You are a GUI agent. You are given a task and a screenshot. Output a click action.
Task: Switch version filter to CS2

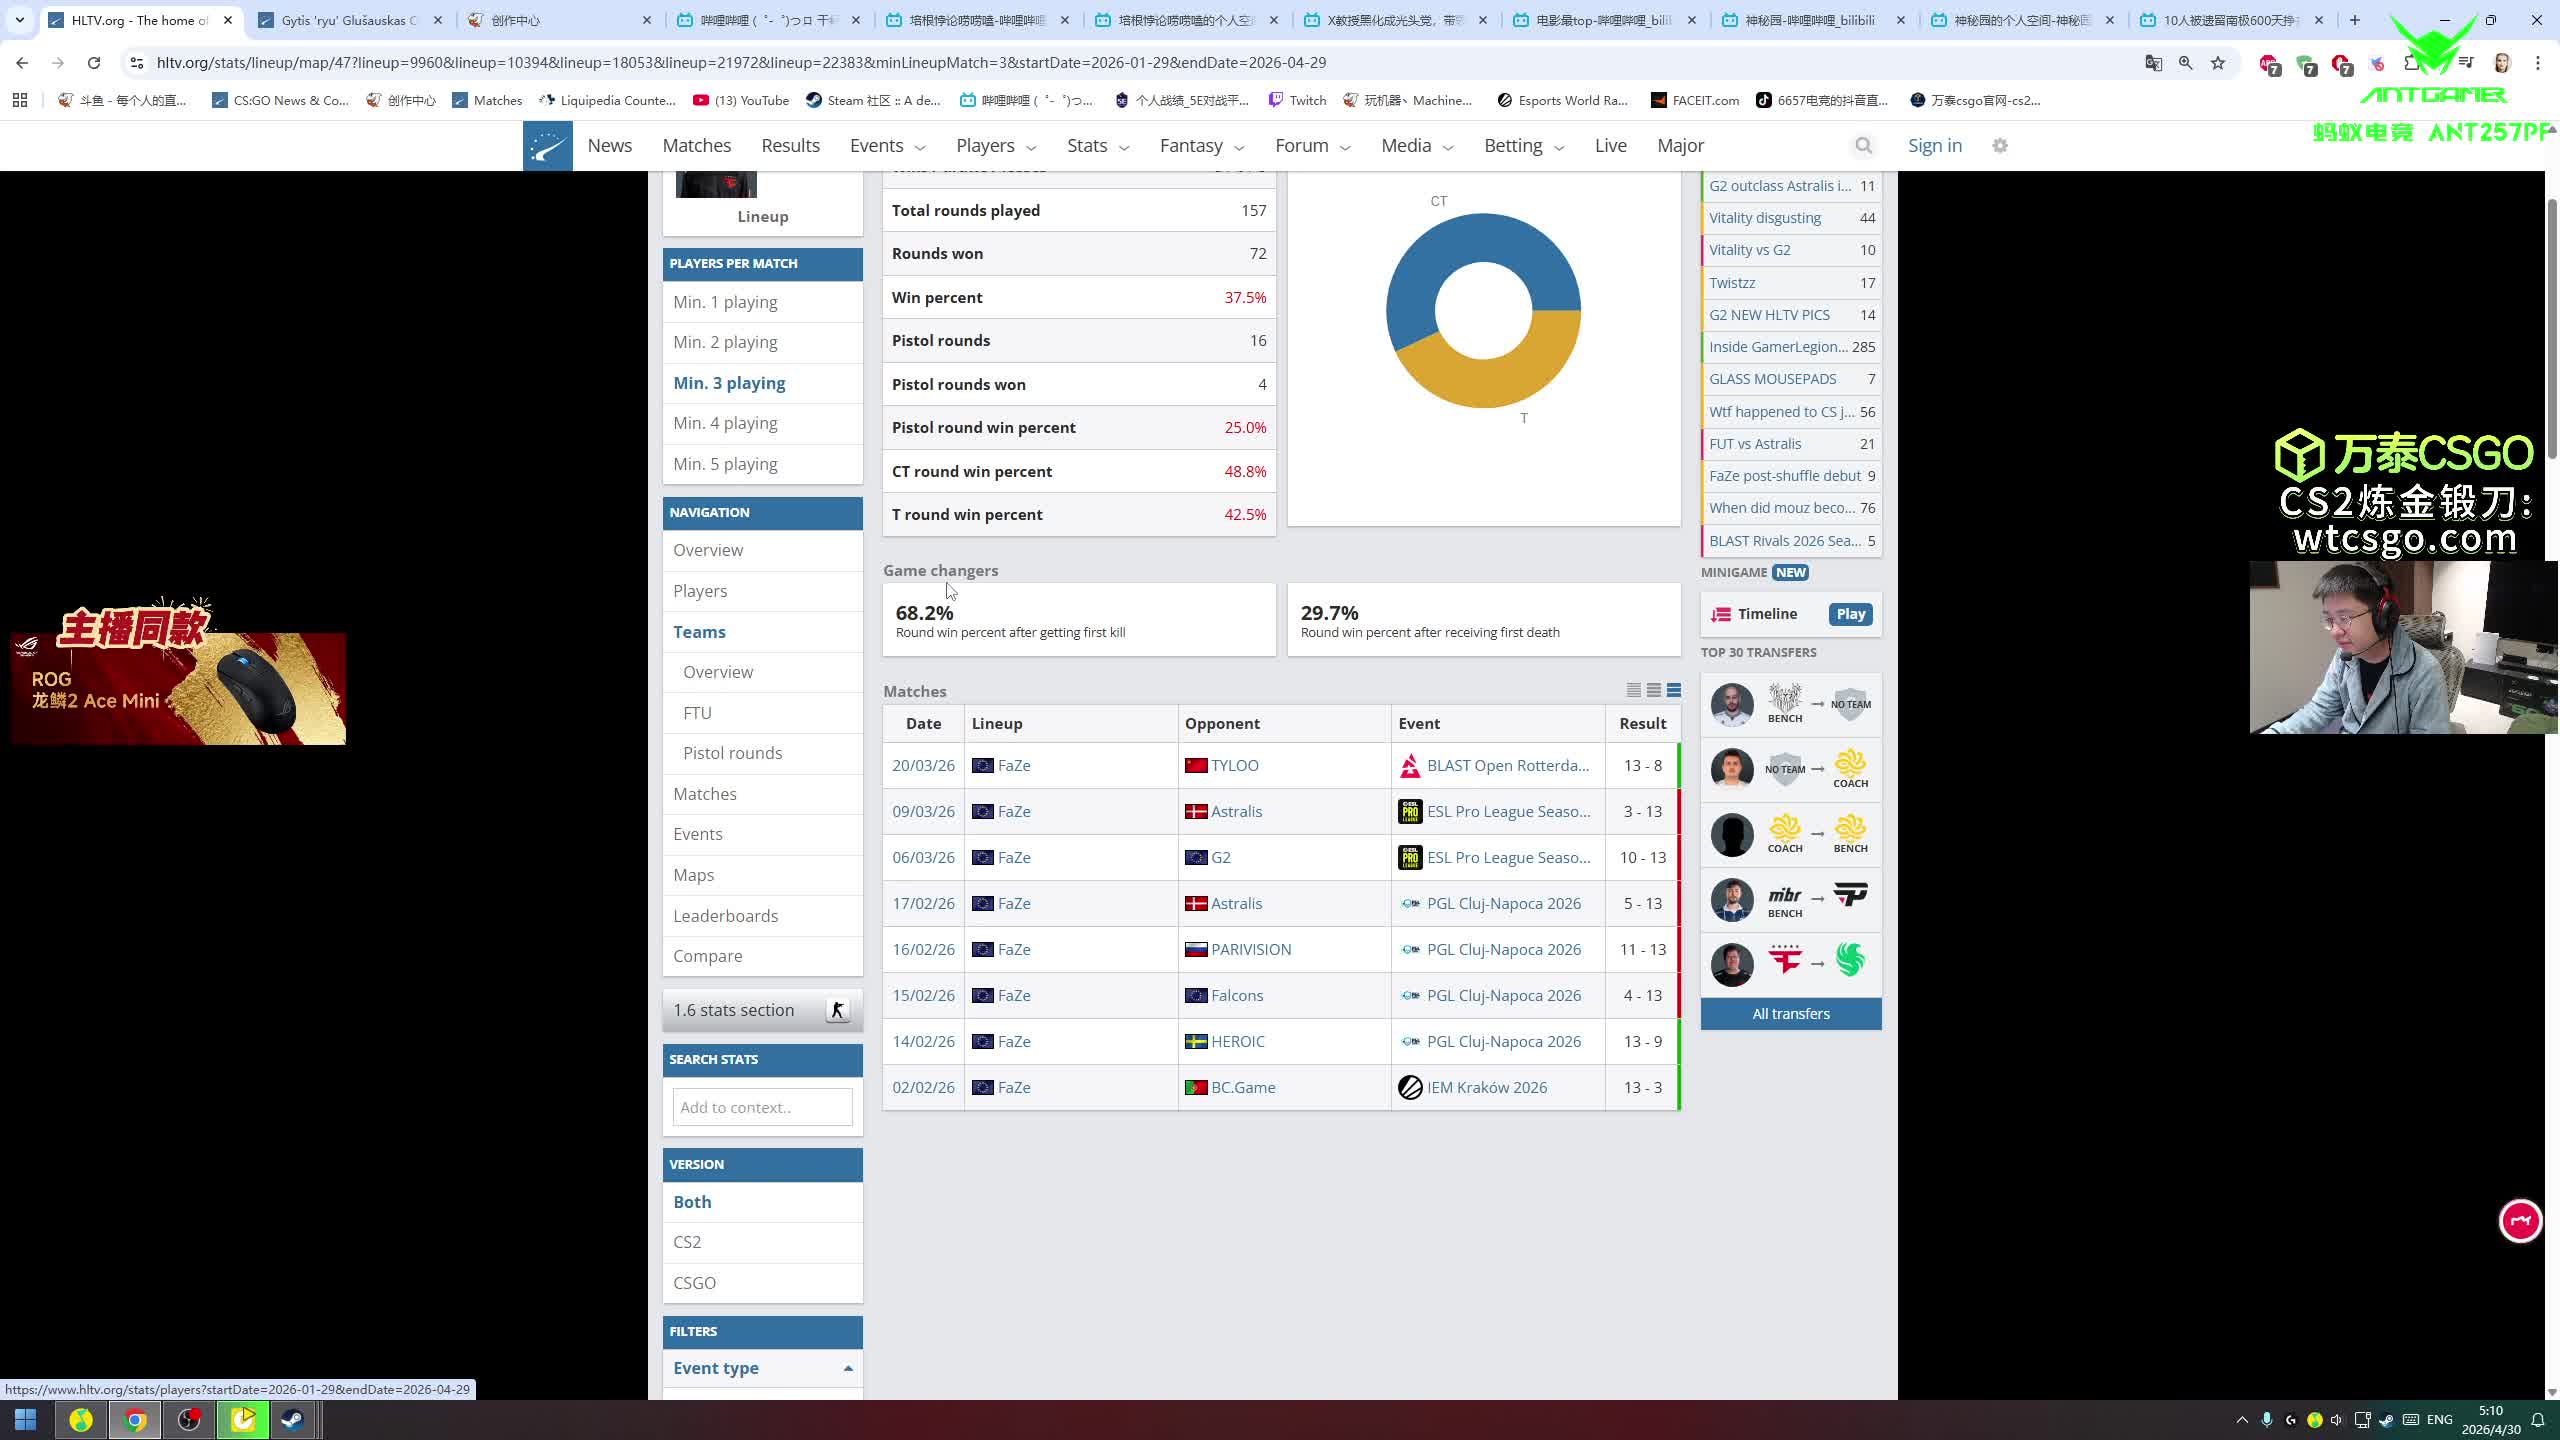tap(687, 1242)
